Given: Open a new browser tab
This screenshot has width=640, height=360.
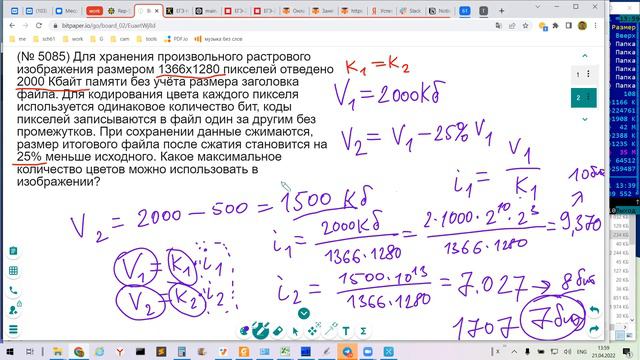Looking at the screenshot, I should [502, 11].
